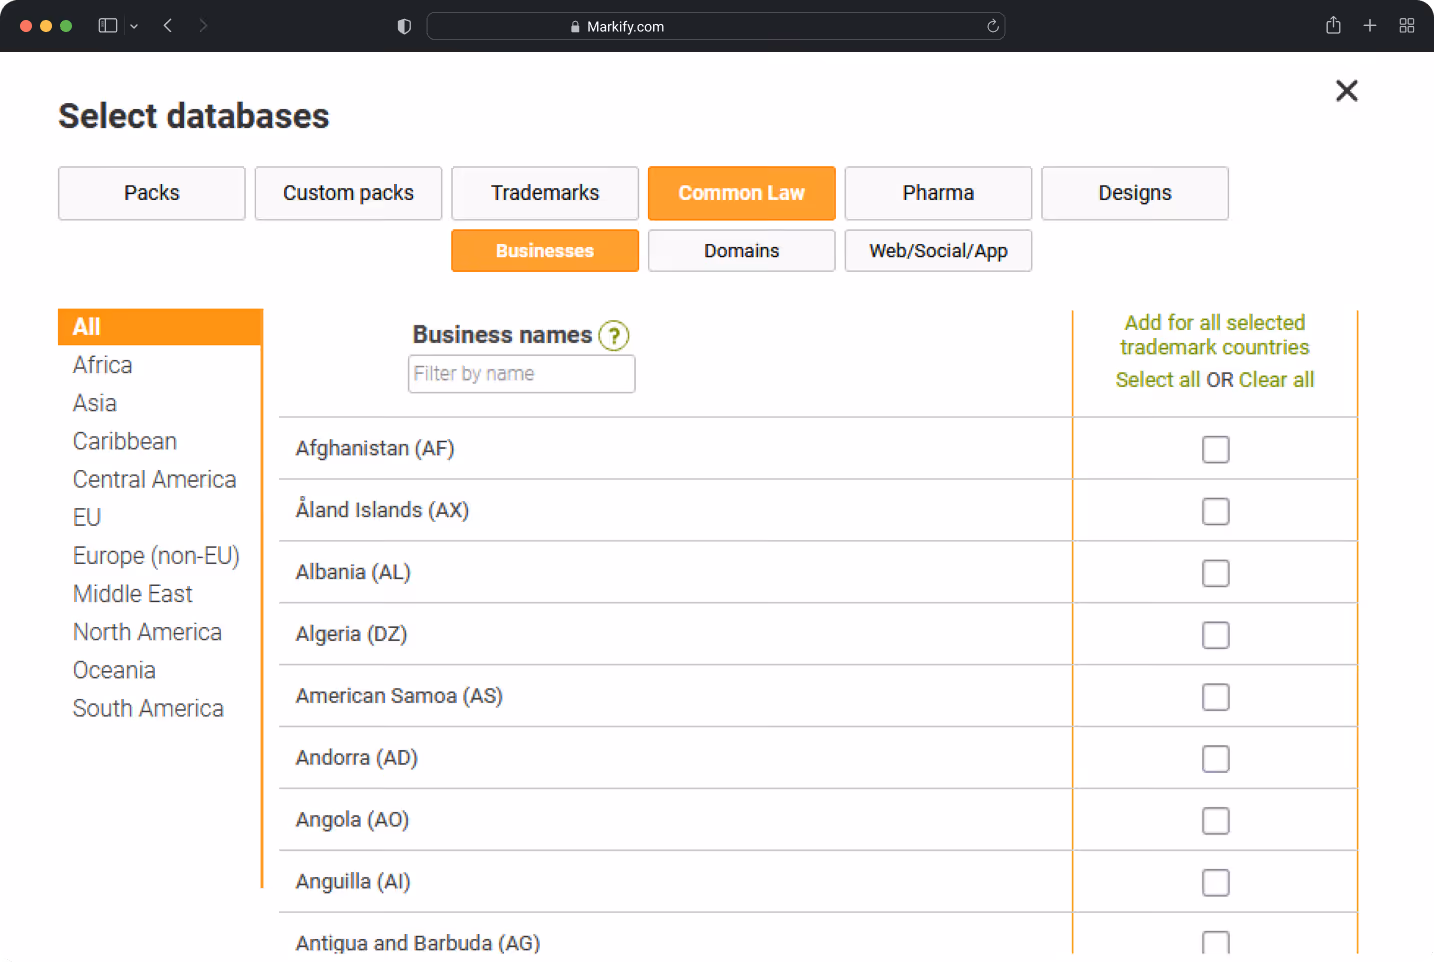1434x962 pixels.
Task: Open sidebar options dropdown arrow
Action: pos(134,26)
